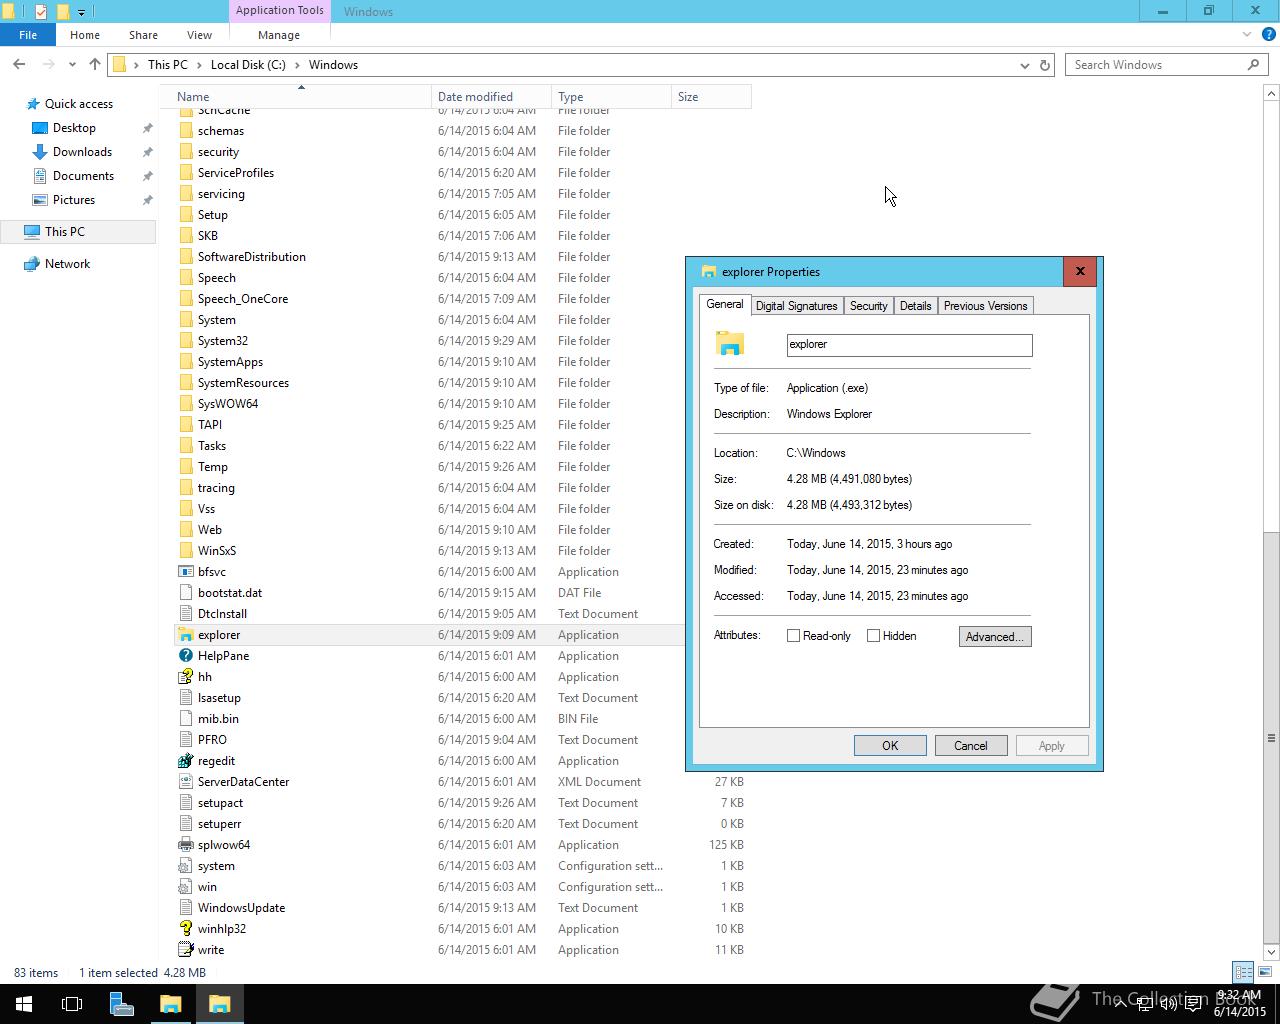Switch to the Security tab
This screenshot has width=1280, height=1024.
coord(868,306)
